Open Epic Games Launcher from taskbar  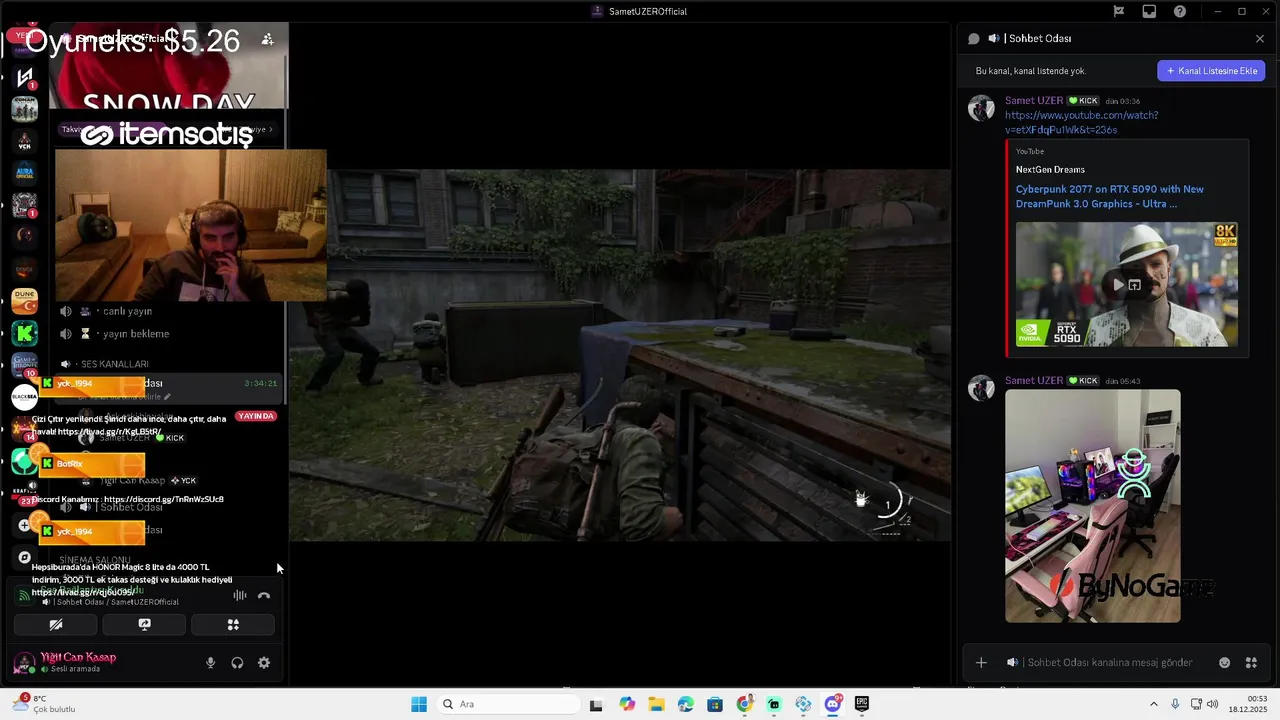[x=862, y=704]
